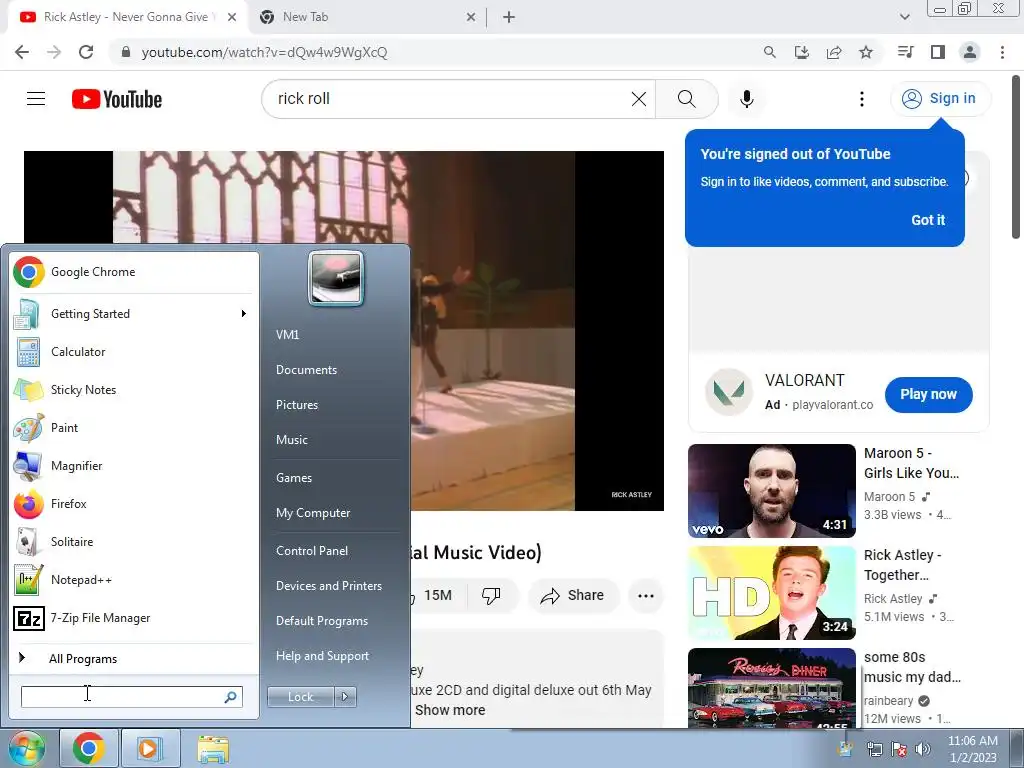Open Help and Support
This screenshot has width=1024, height=768.
(322, 656)
